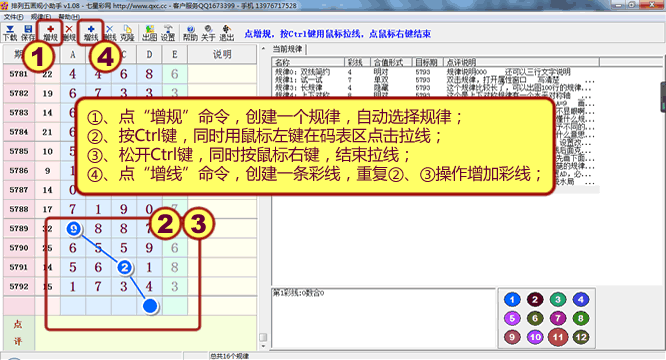This screenshot has width=666, height=360.
Task: Select color line 11 red circle
Action: [x=558, y=337]
